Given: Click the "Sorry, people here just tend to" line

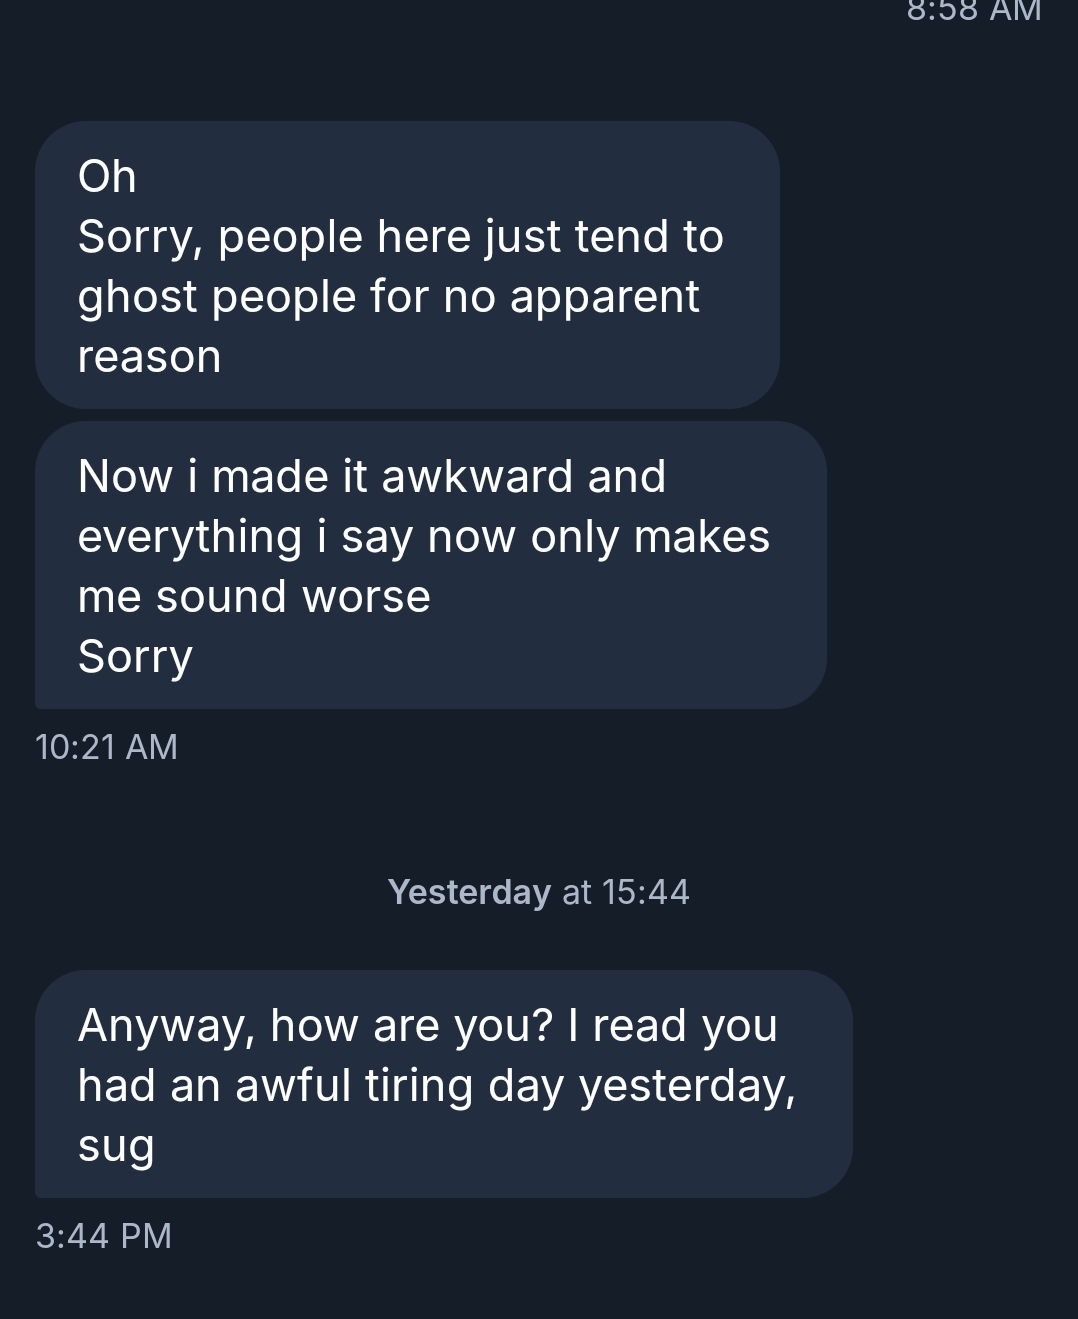Looking at the screenshot, I should pos(400,237).
